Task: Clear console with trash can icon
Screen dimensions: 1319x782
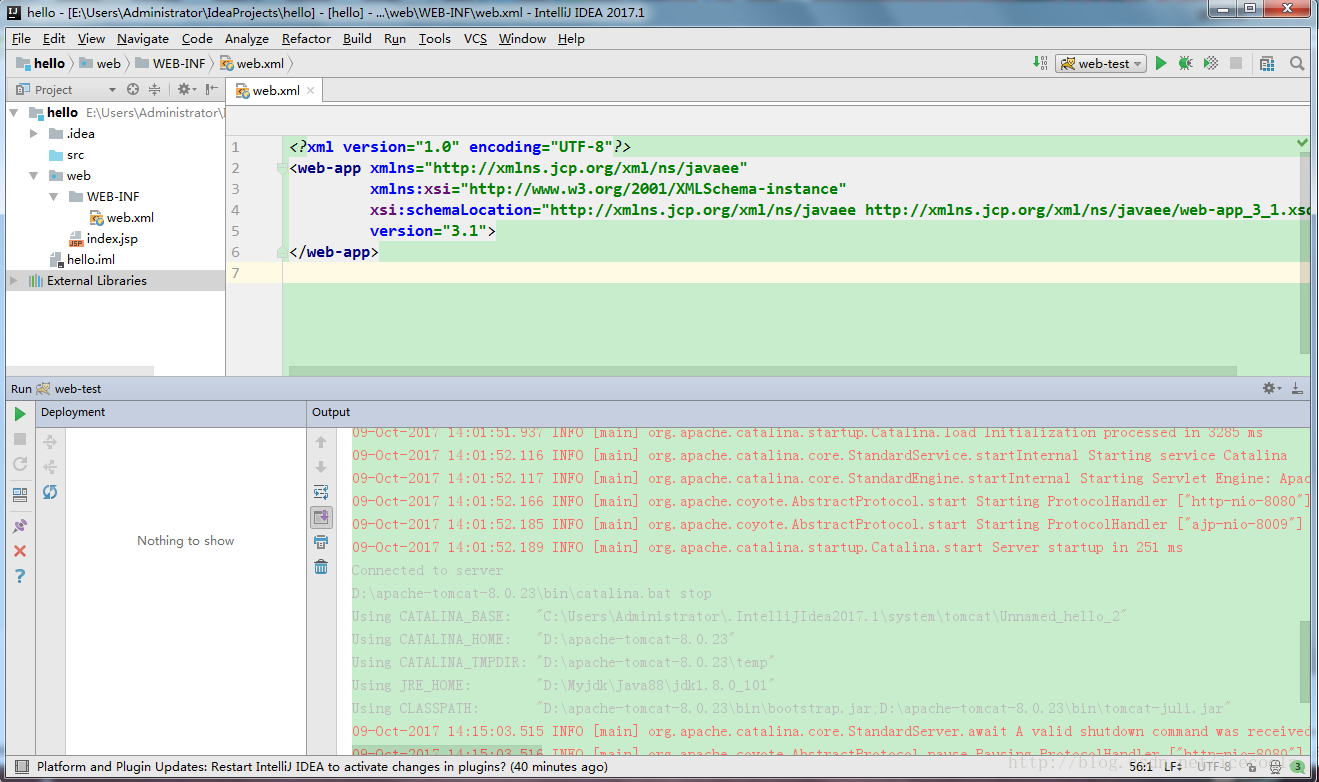Action: pos(321,567)
